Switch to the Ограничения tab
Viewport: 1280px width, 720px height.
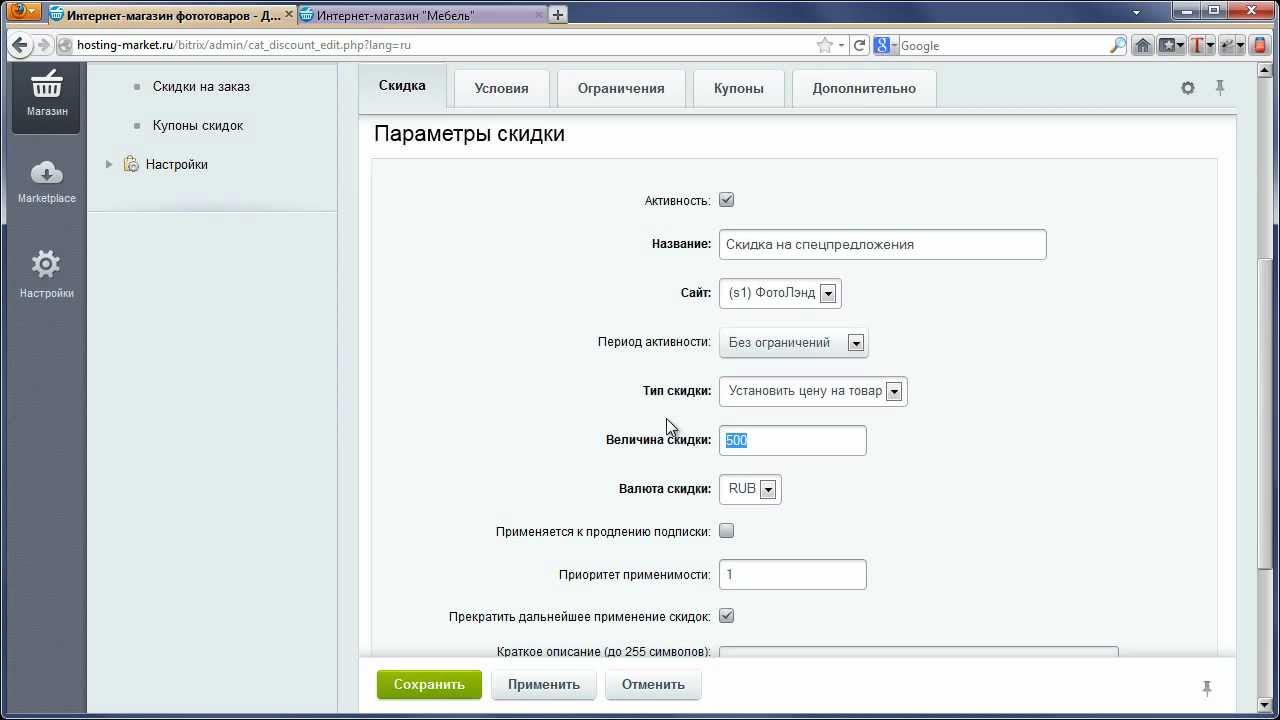tap(621, 88)
